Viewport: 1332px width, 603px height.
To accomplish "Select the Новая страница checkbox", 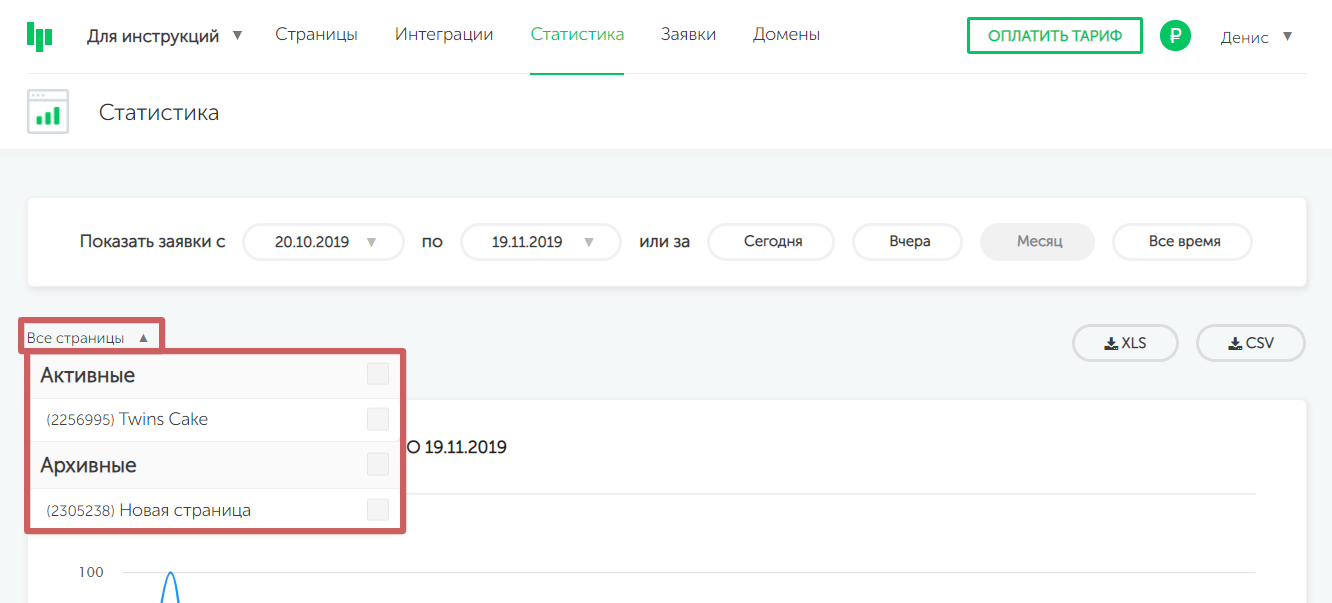I will tap(377, 510).
